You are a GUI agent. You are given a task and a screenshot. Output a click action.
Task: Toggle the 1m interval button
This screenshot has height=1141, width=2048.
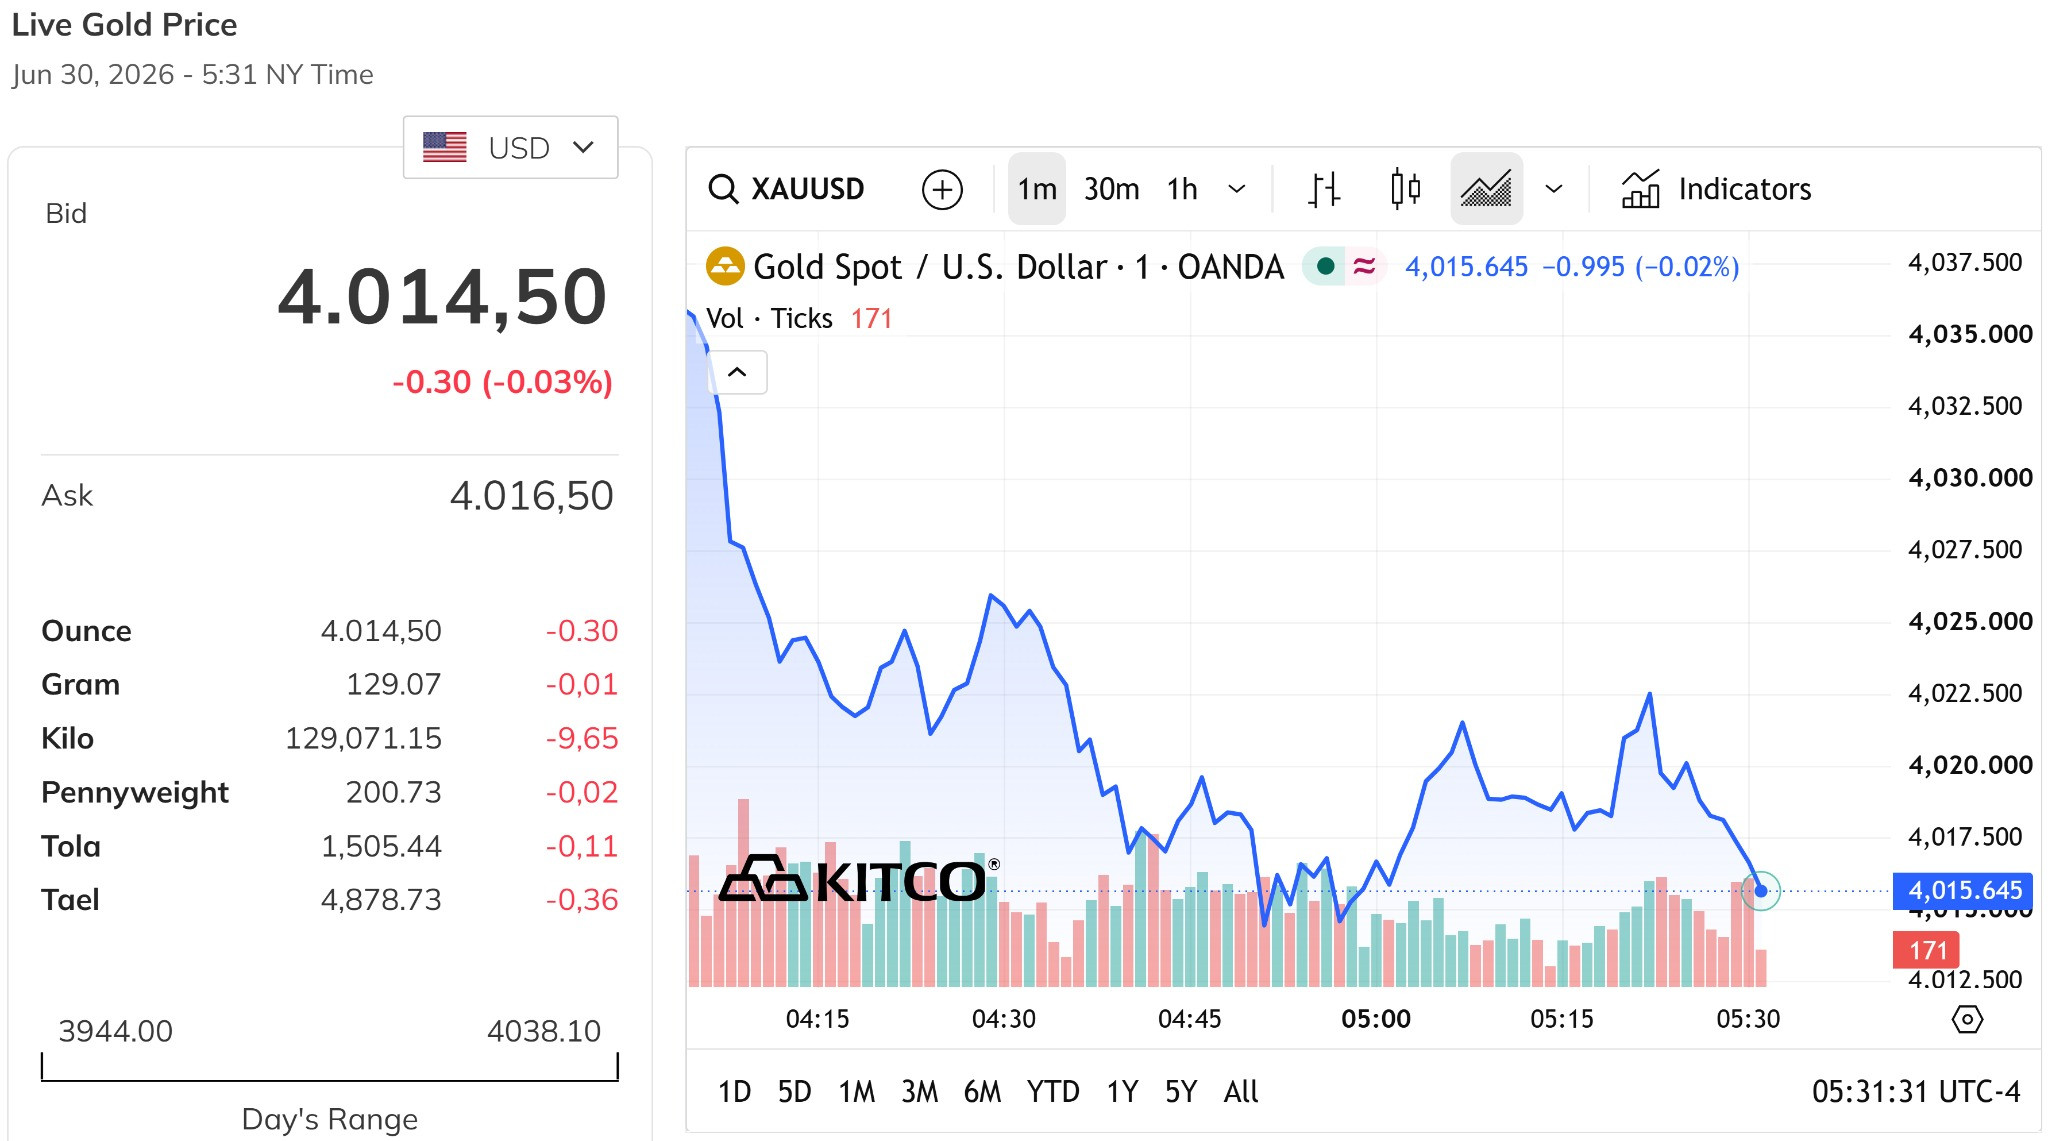point(1037,189)
